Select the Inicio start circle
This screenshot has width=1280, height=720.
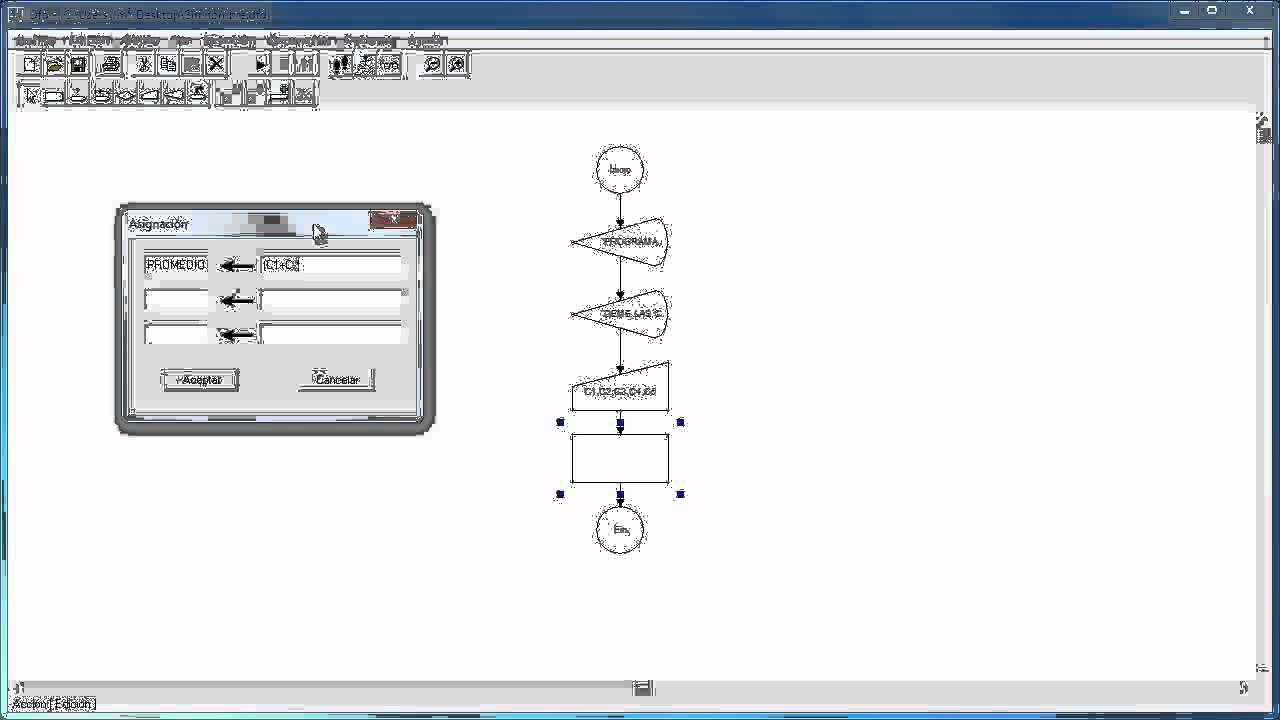click(x=620, y=170)
